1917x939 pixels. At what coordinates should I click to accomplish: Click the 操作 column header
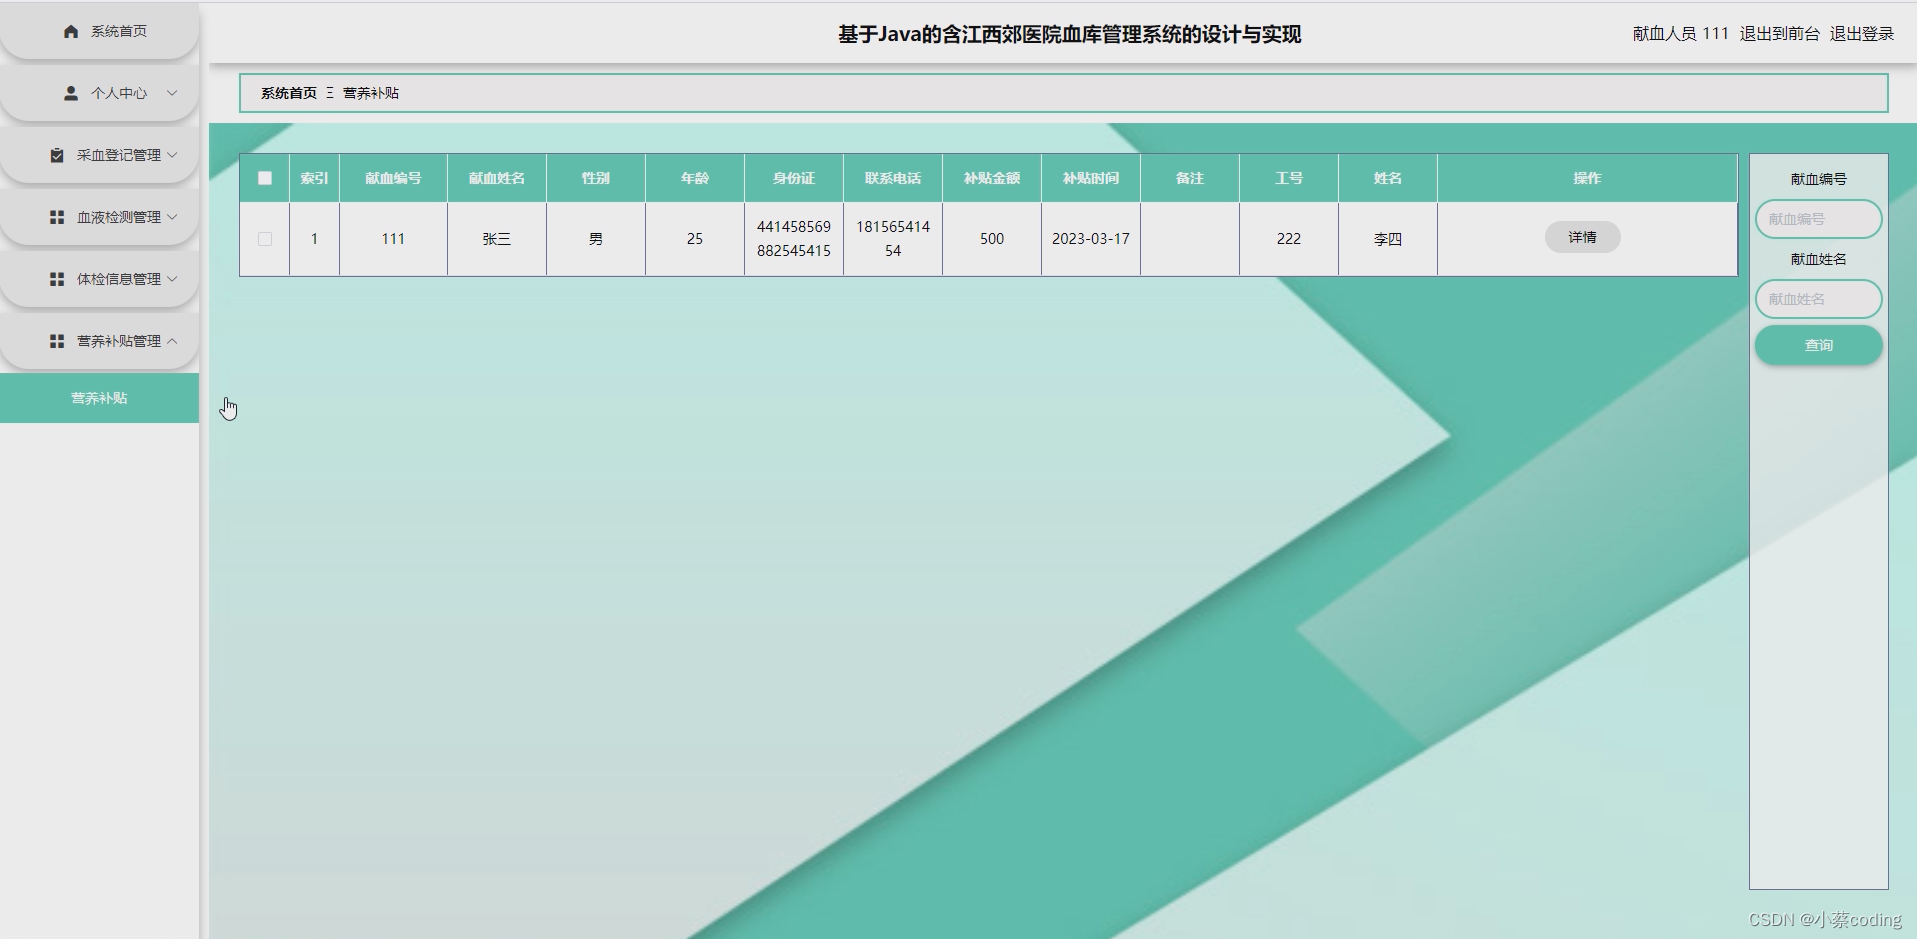click(x=1587, y=178)
